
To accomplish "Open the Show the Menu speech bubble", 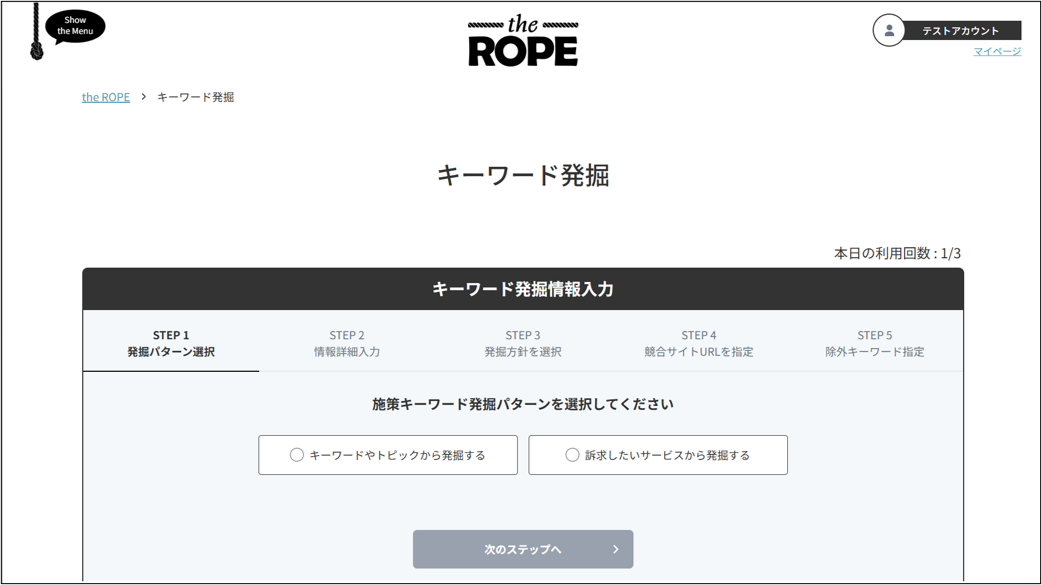I will [x=75, y=26].
